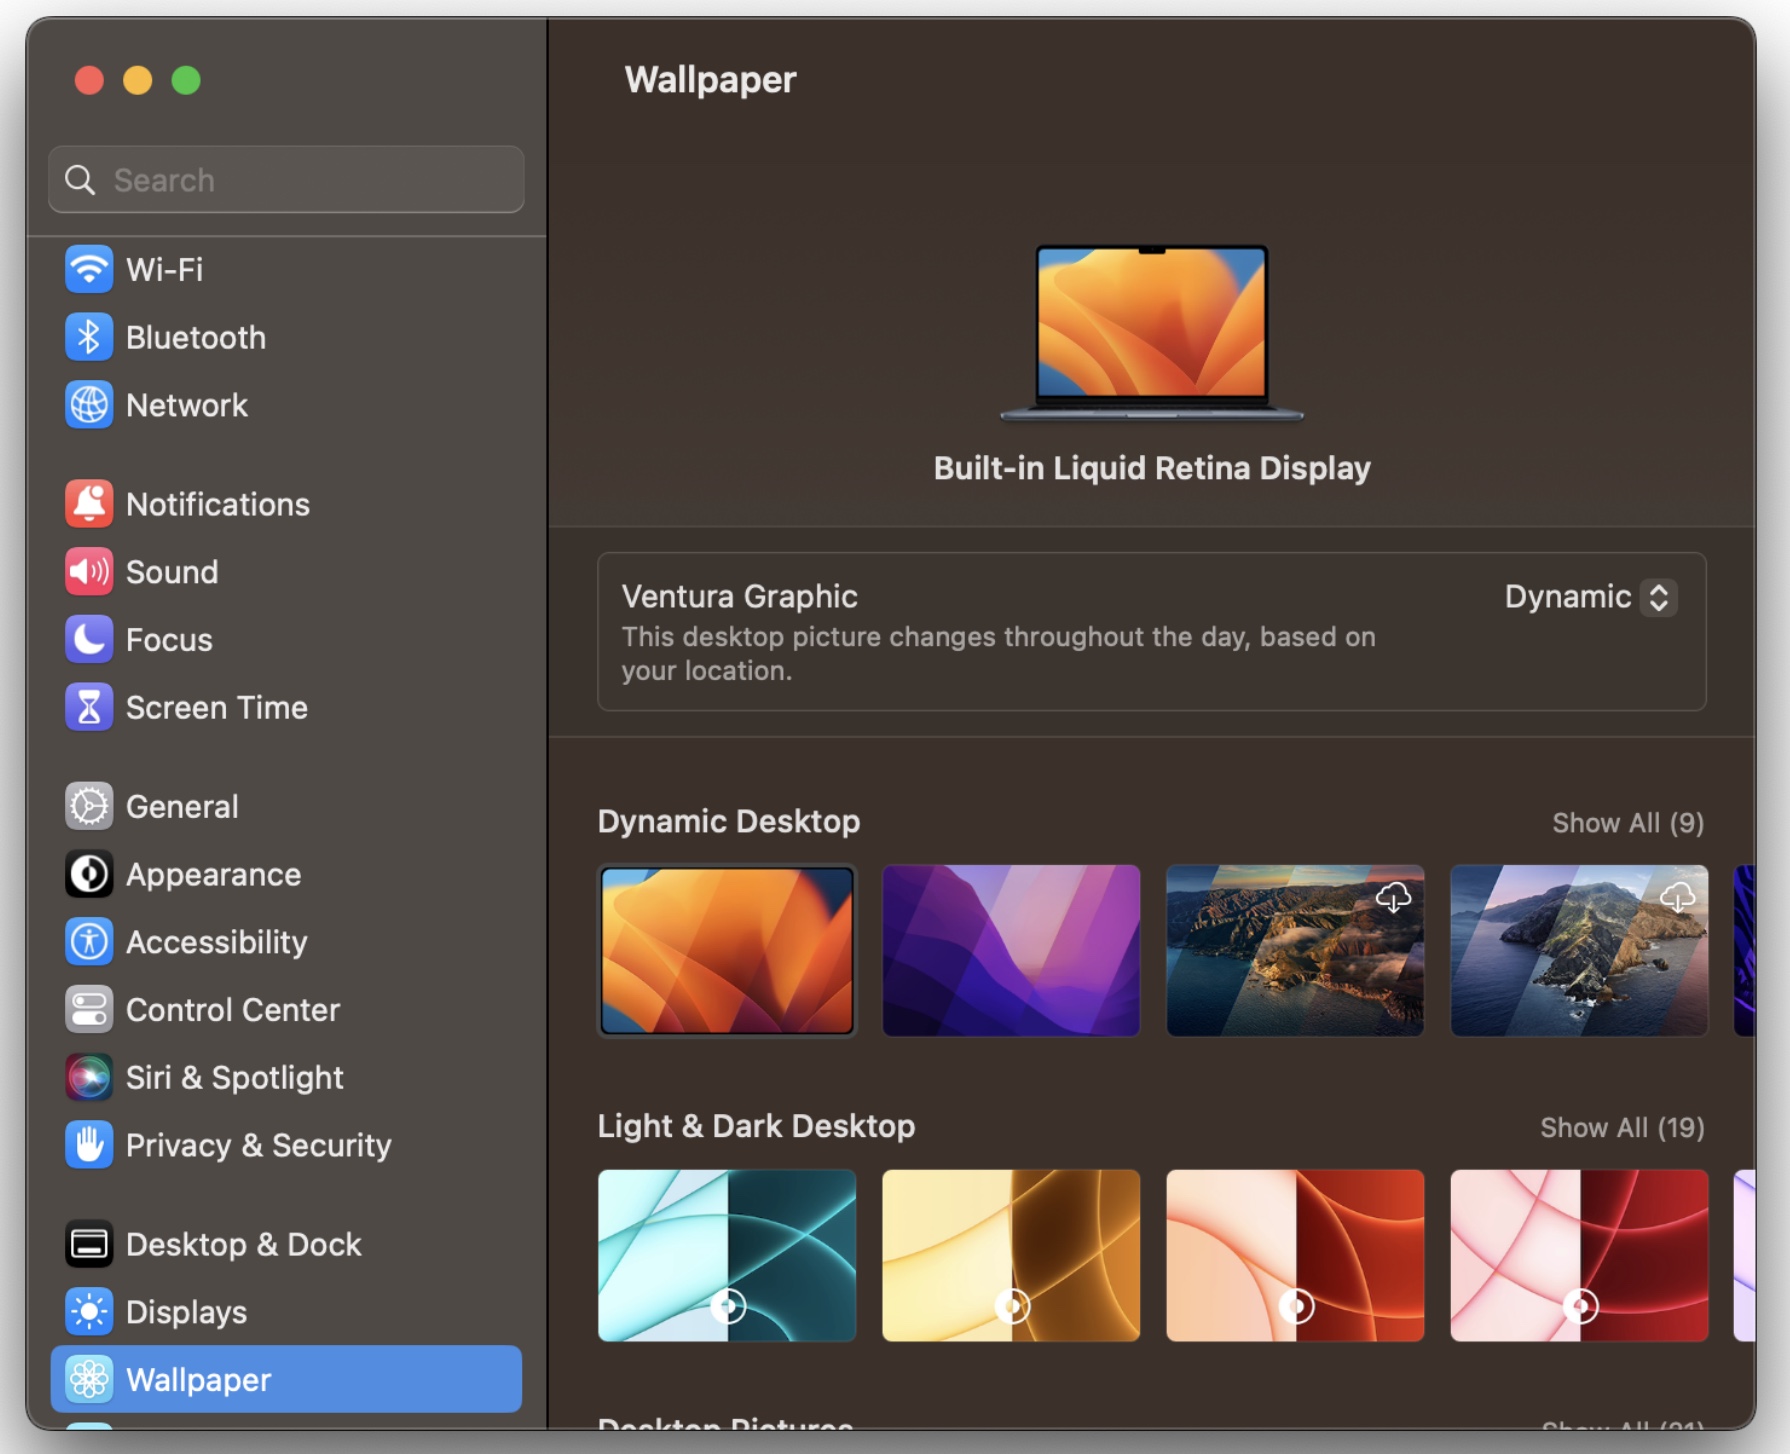Select the purple Monterey dynamic wallpaper

pyautogui.click(x=1011, y=951)
